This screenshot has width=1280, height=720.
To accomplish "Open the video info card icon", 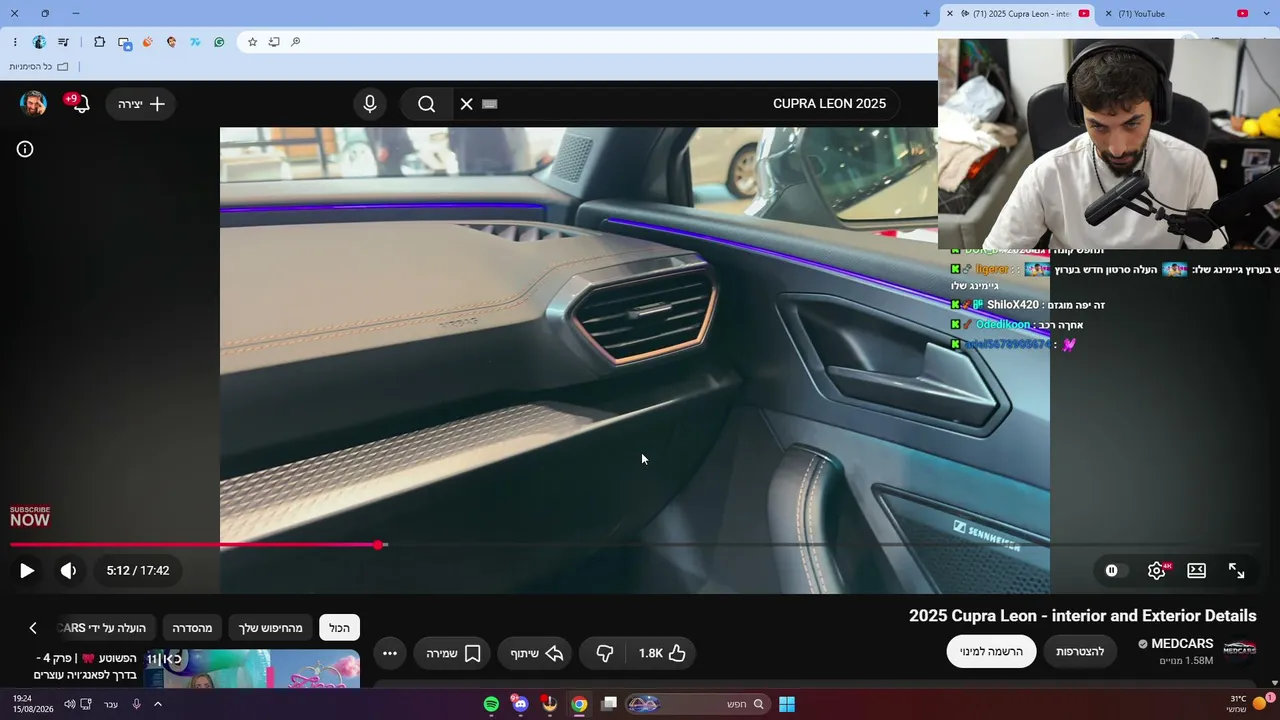I will [x=25, y=149].
